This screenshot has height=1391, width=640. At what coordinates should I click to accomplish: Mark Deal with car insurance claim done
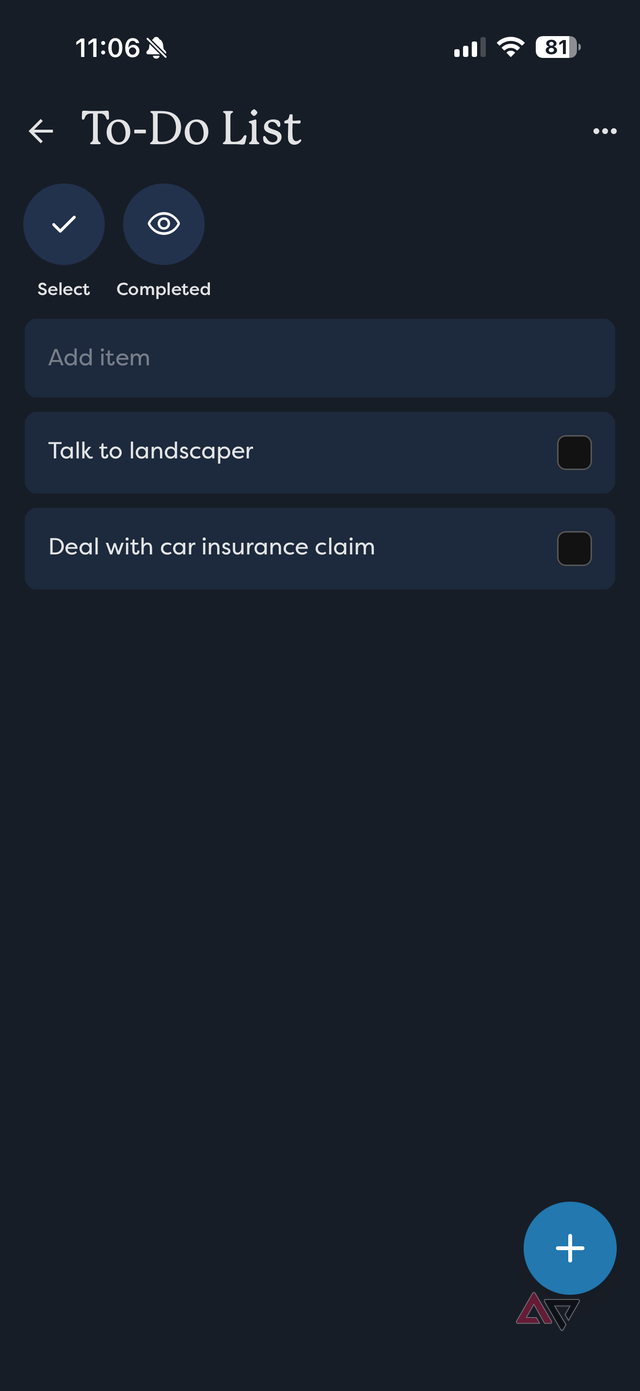[574, 548]
